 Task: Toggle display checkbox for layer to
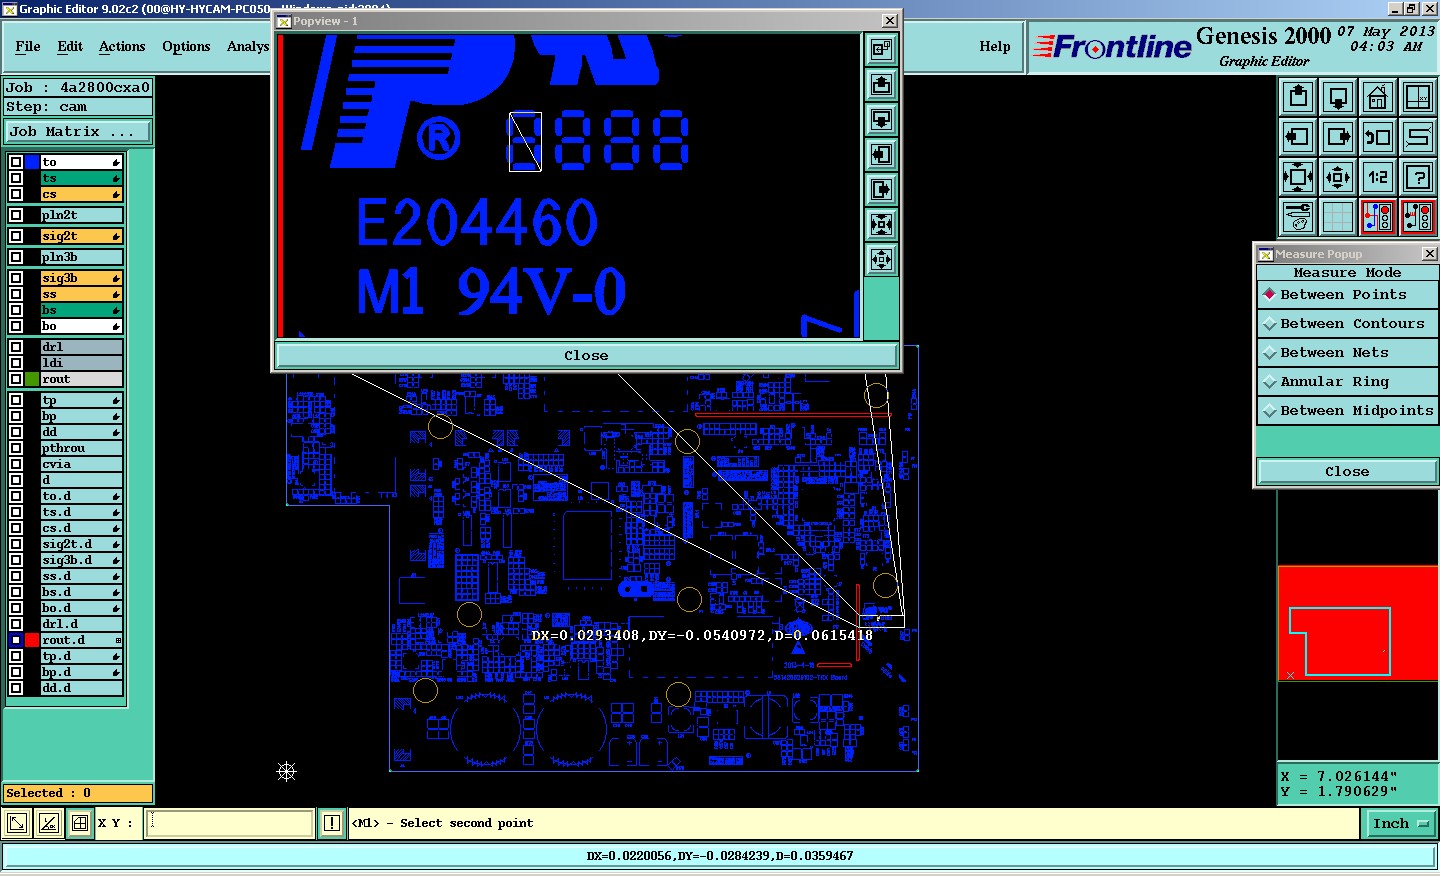pyautogui.click(x=16, y=162)
